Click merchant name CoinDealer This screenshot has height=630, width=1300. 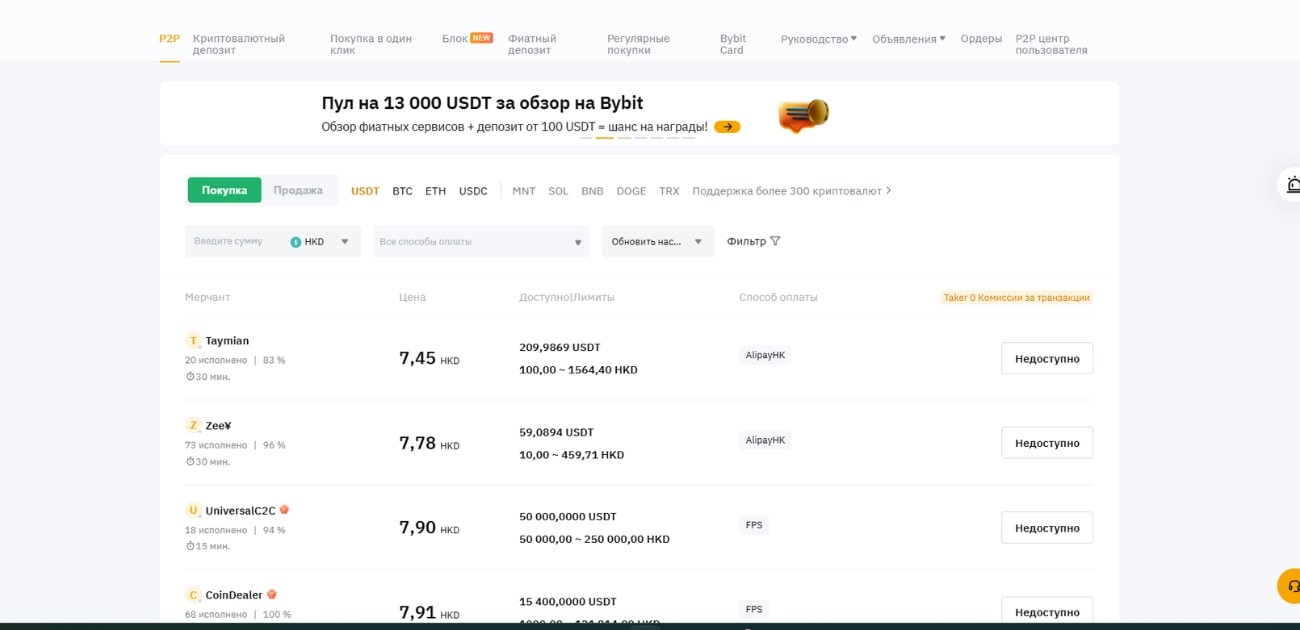[x=234, y=595]
